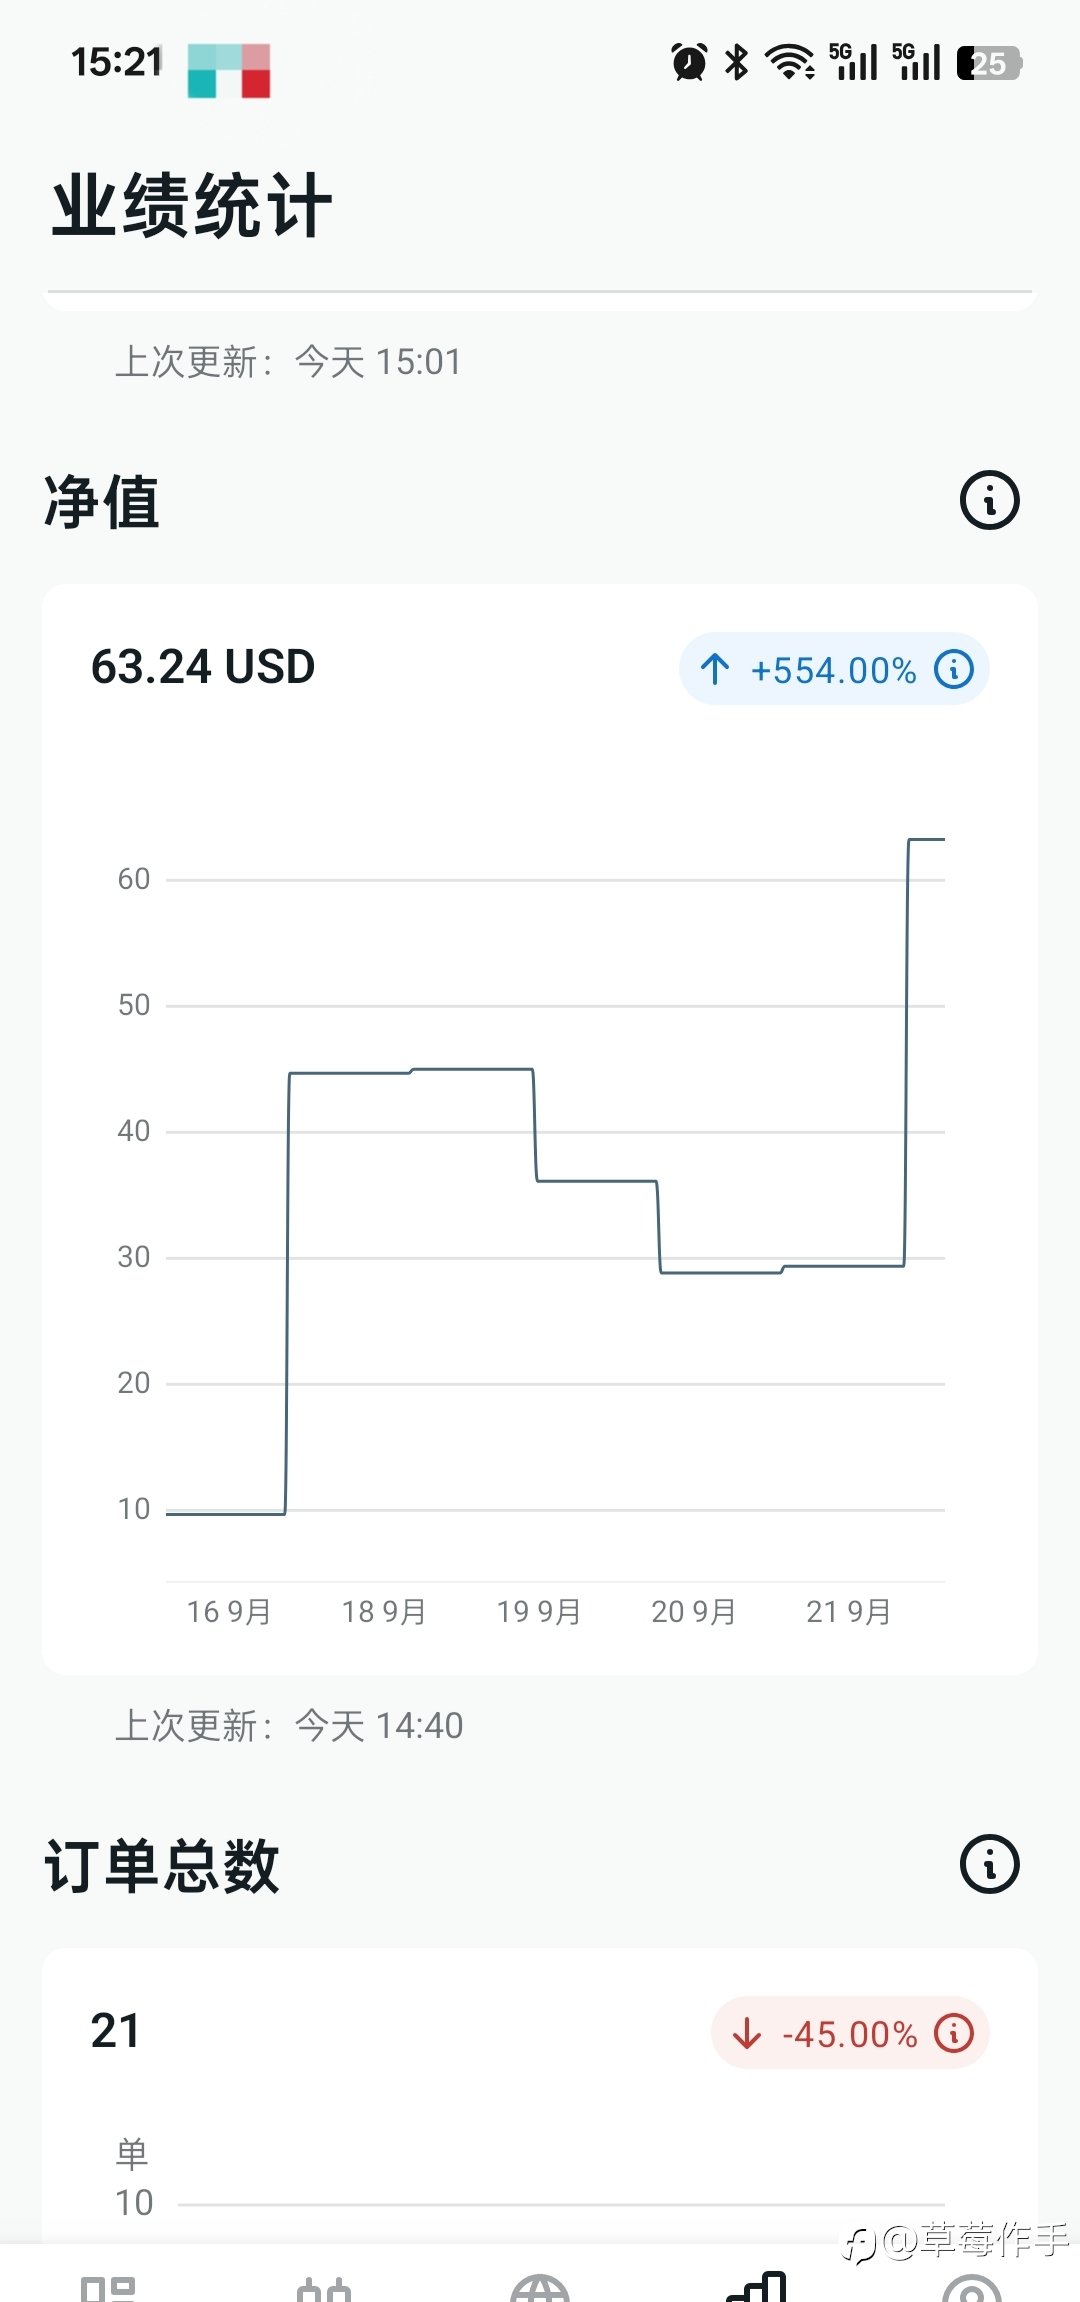Tap info icon inside +554.00% badge
1080x2302 pixels.
pyautogui.click(x=954, y=669)
